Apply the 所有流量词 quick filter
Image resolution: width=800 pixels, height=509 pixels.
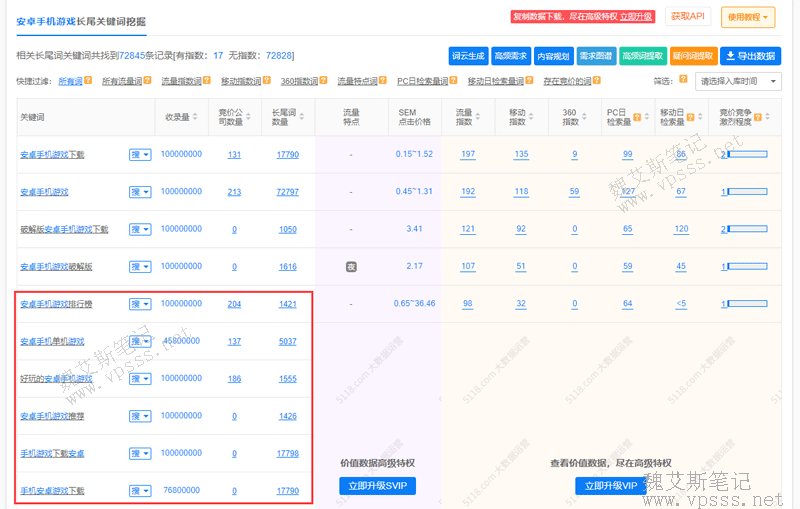click(x=122, y=81)
